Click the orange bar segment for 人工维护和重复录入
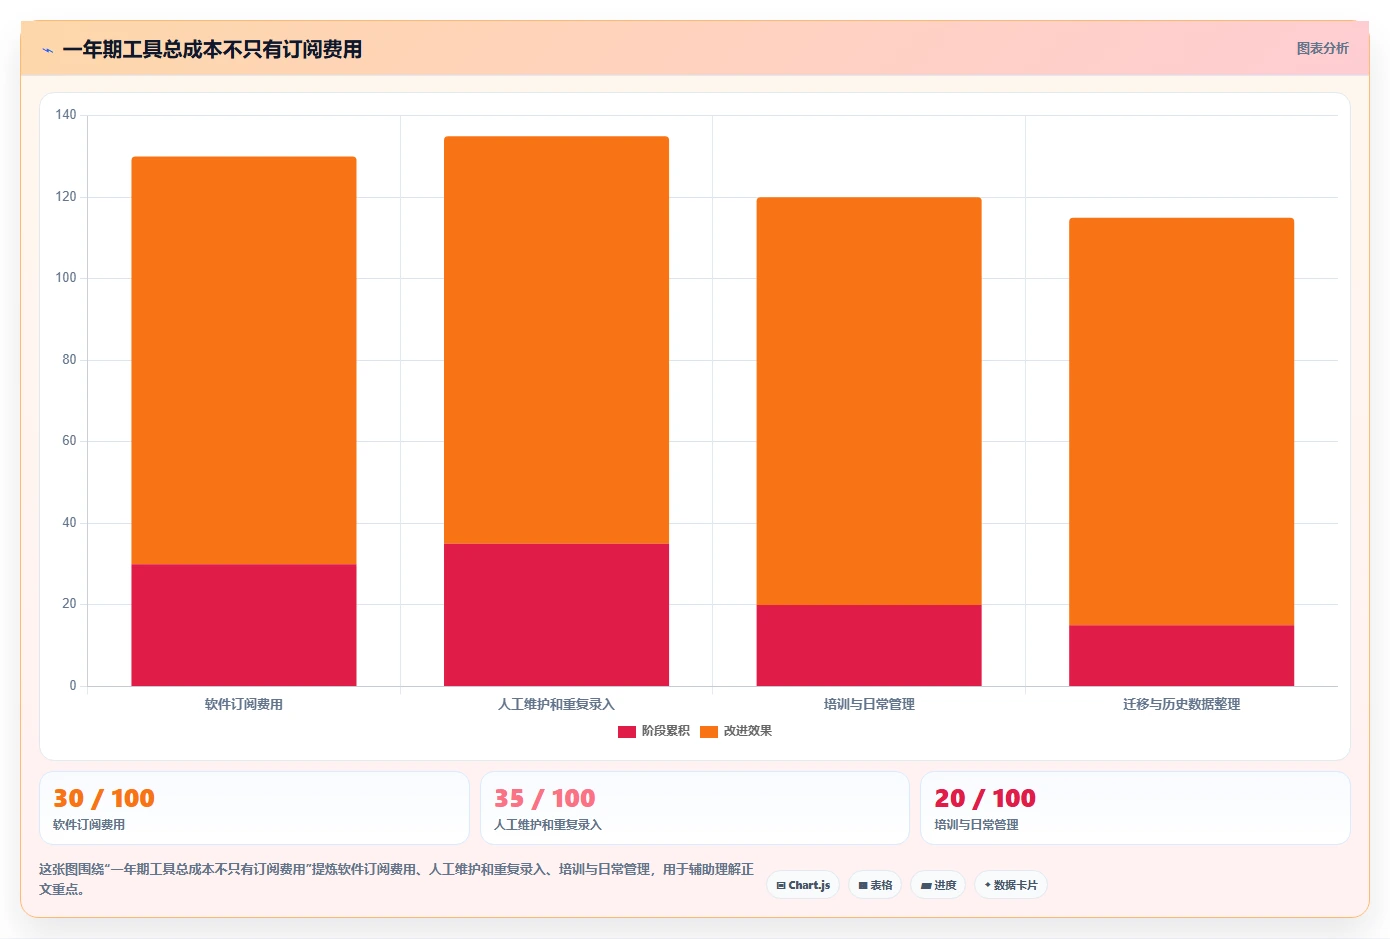This screenshot has width=1390, height=939. point(556,340)
